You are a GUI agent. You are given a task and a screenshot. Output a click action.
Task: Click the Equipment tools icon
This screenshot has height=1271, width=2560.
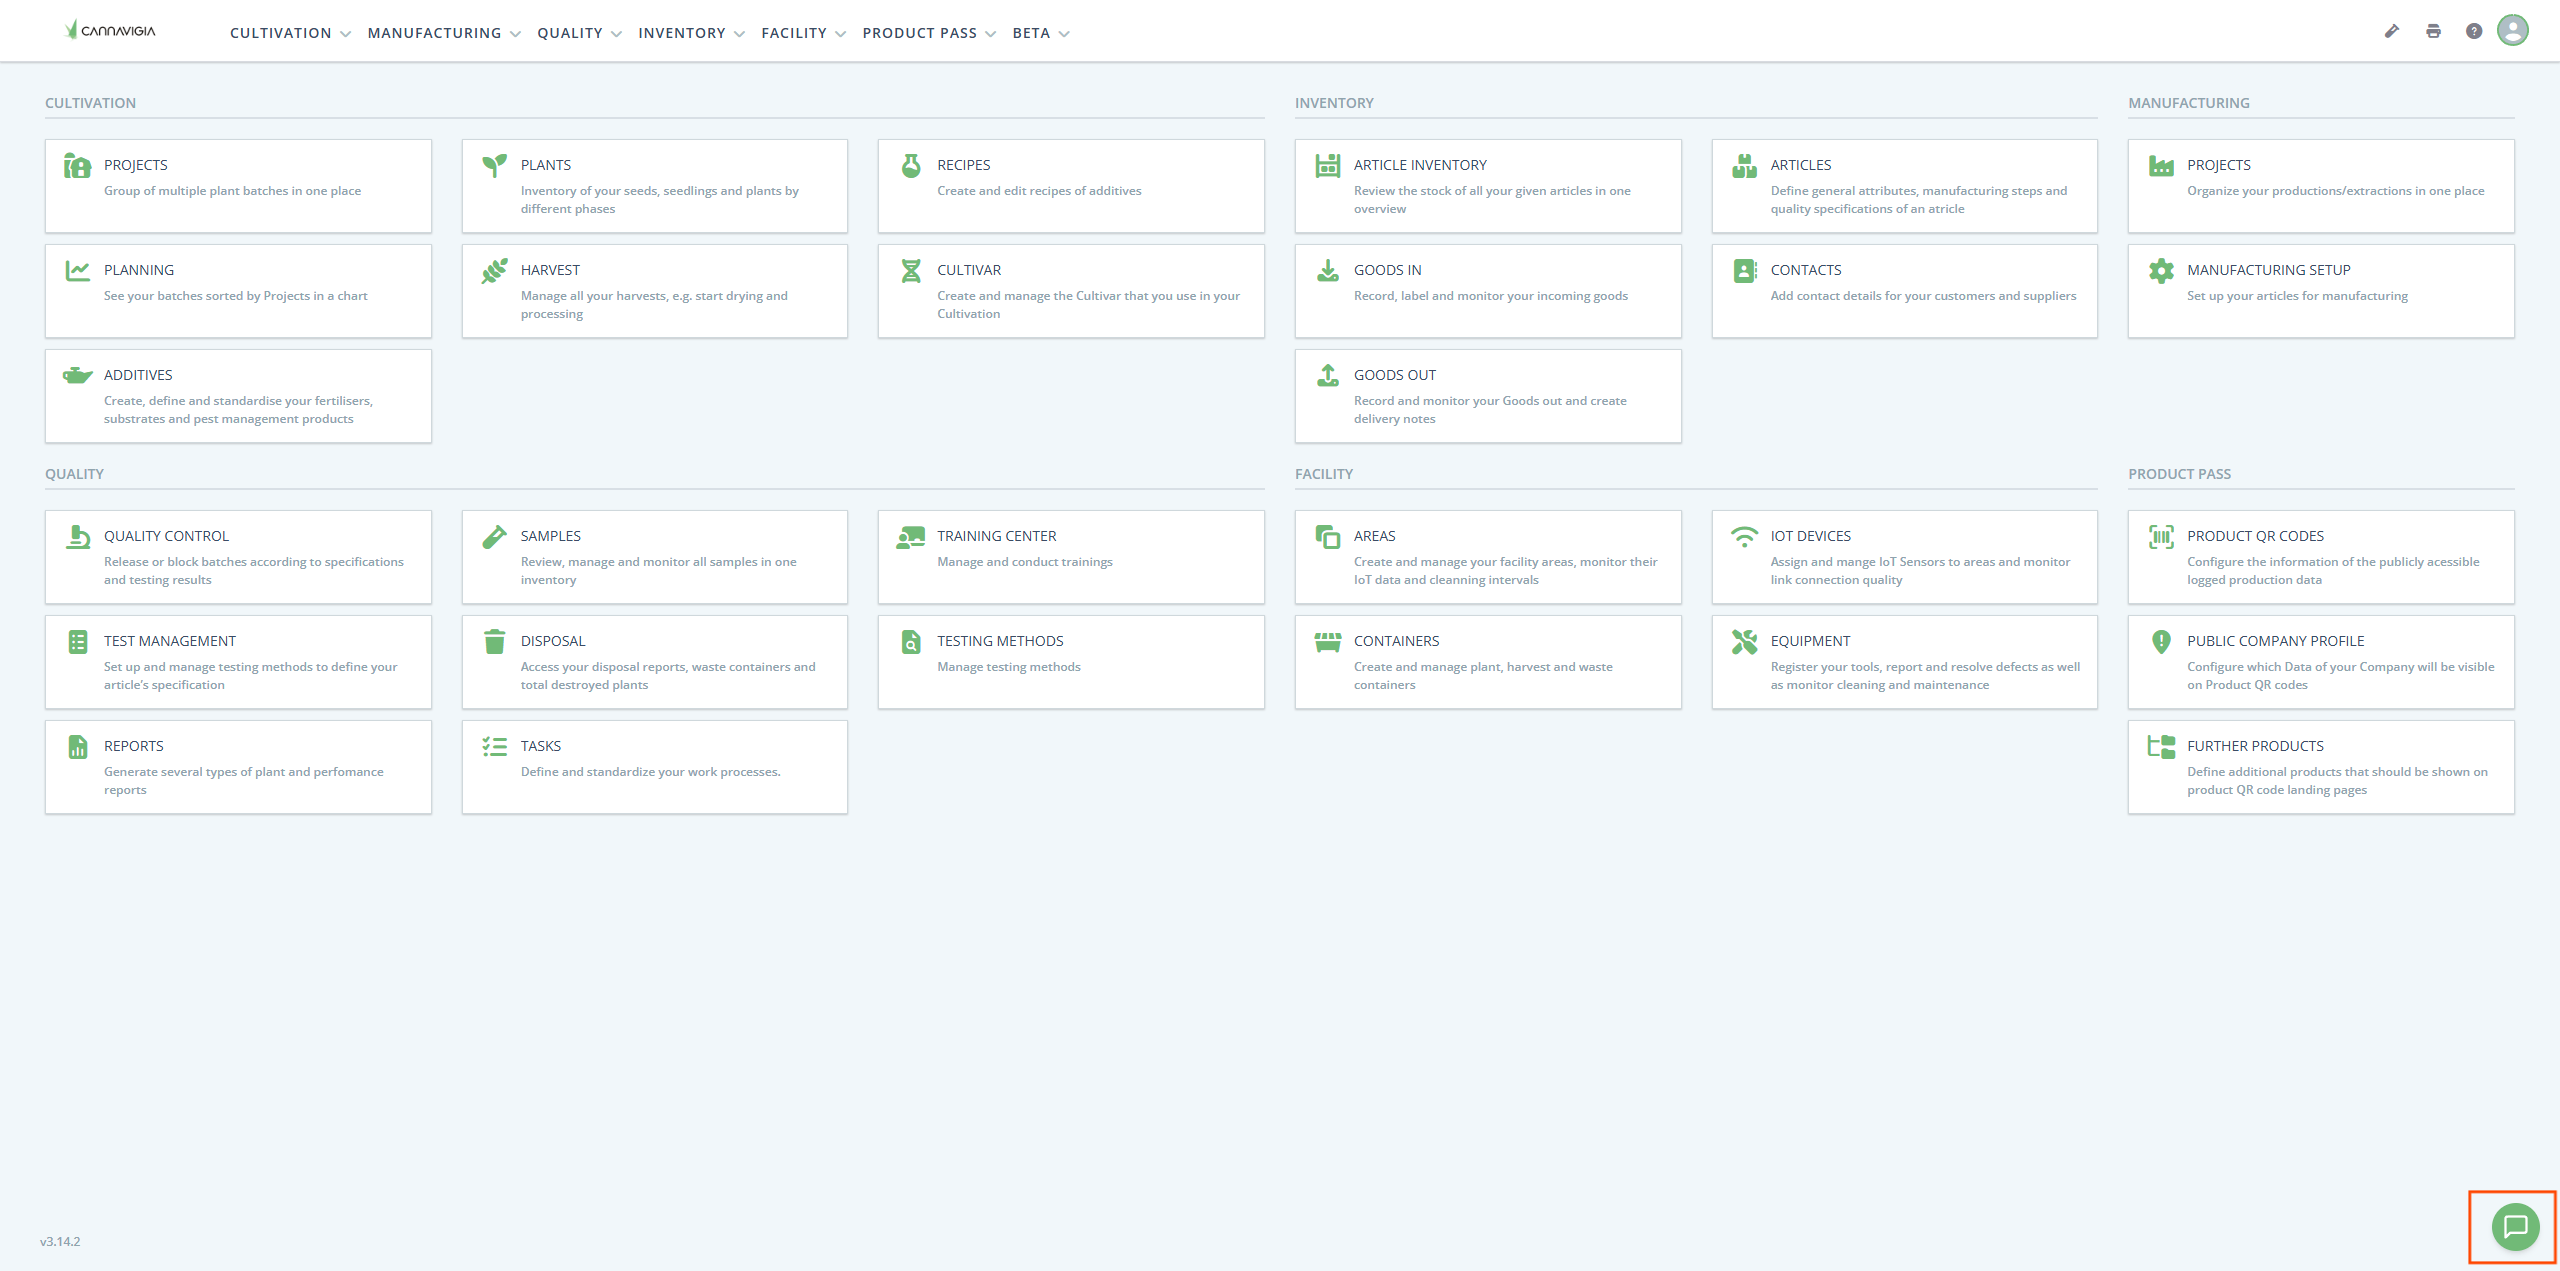(1744, 642)
